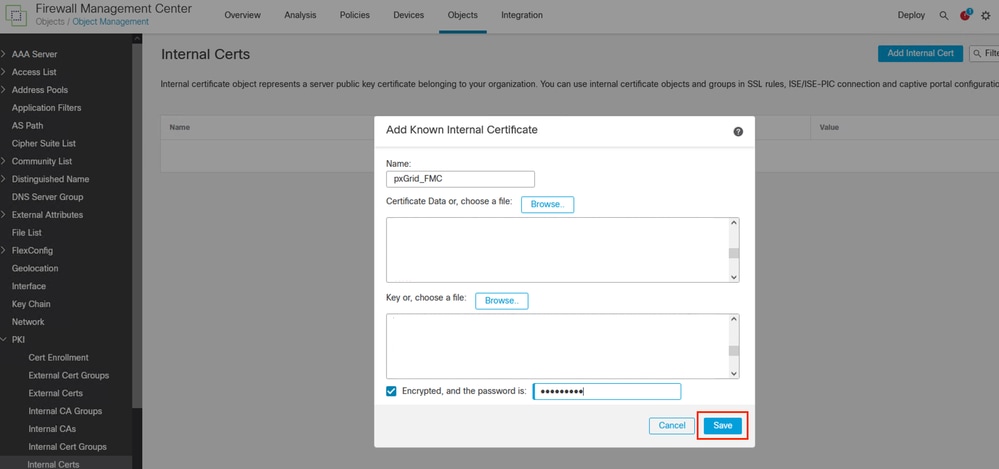Viewport: 999px width, 469px height.
Task: Open Internal Certs under PKI
Action: (x=54, y=465)
